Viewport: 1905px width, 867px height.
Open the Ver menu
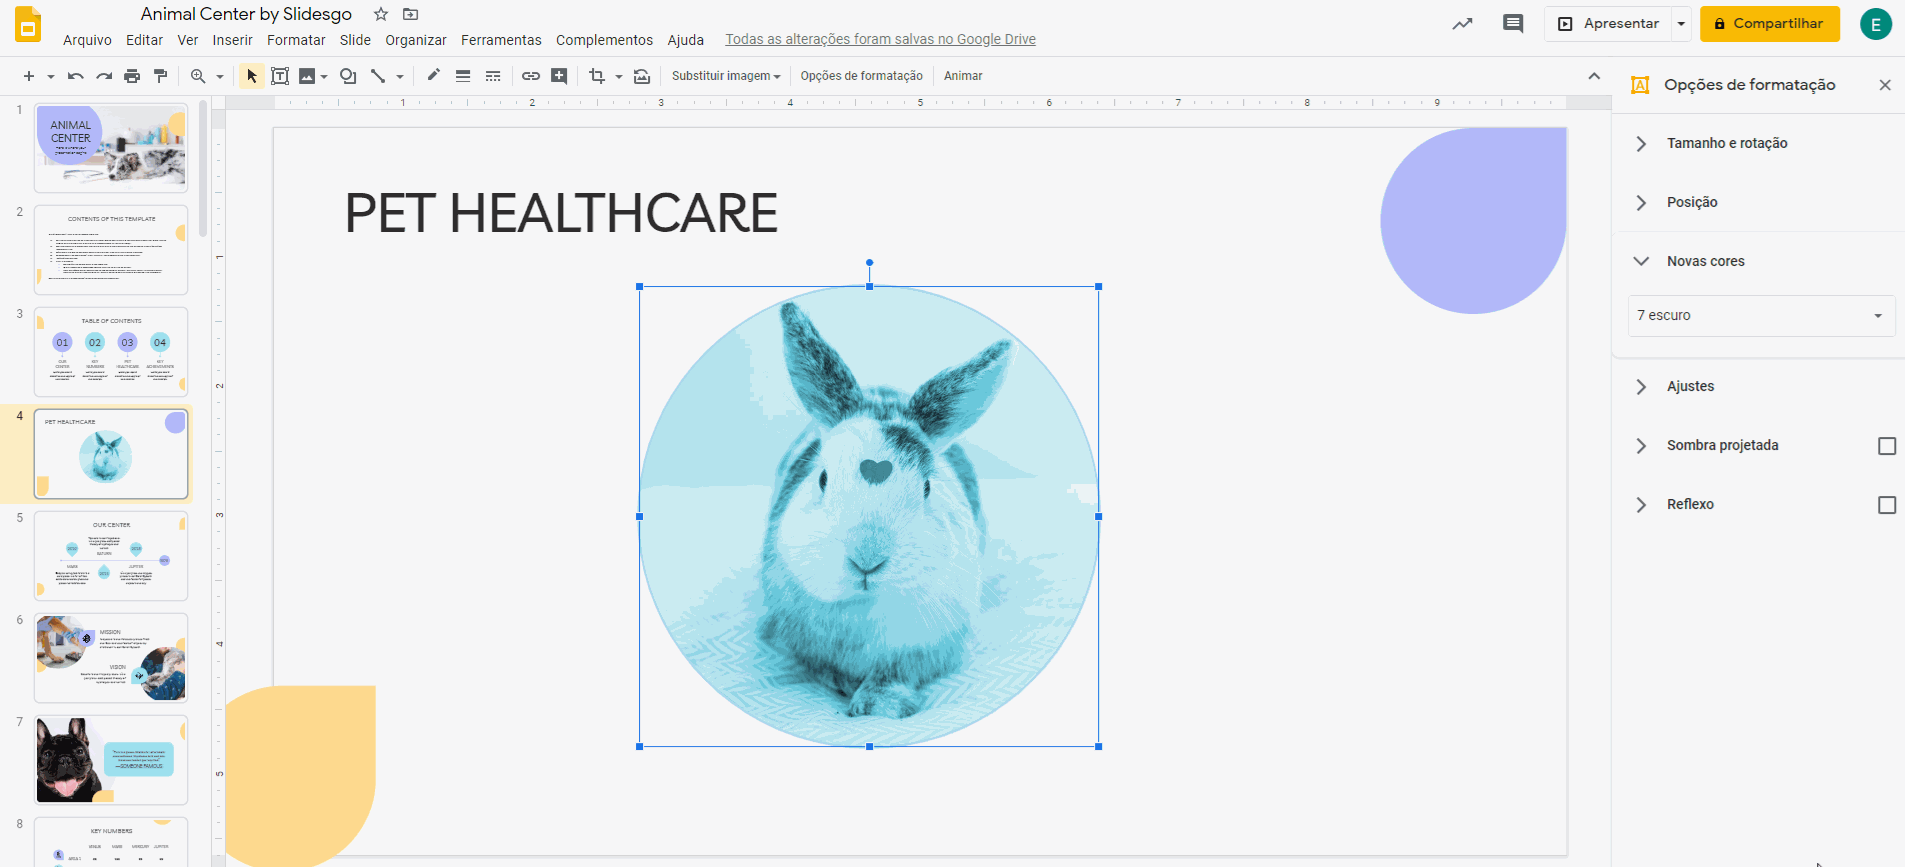click(x=188, y=40)
